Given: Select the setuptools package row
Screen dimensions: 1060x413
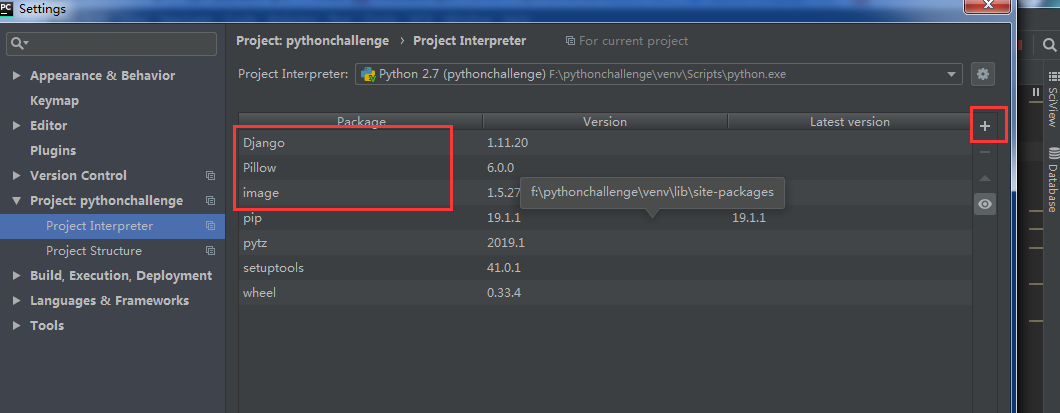Looking at the screenshot, I should pos(605,268).
